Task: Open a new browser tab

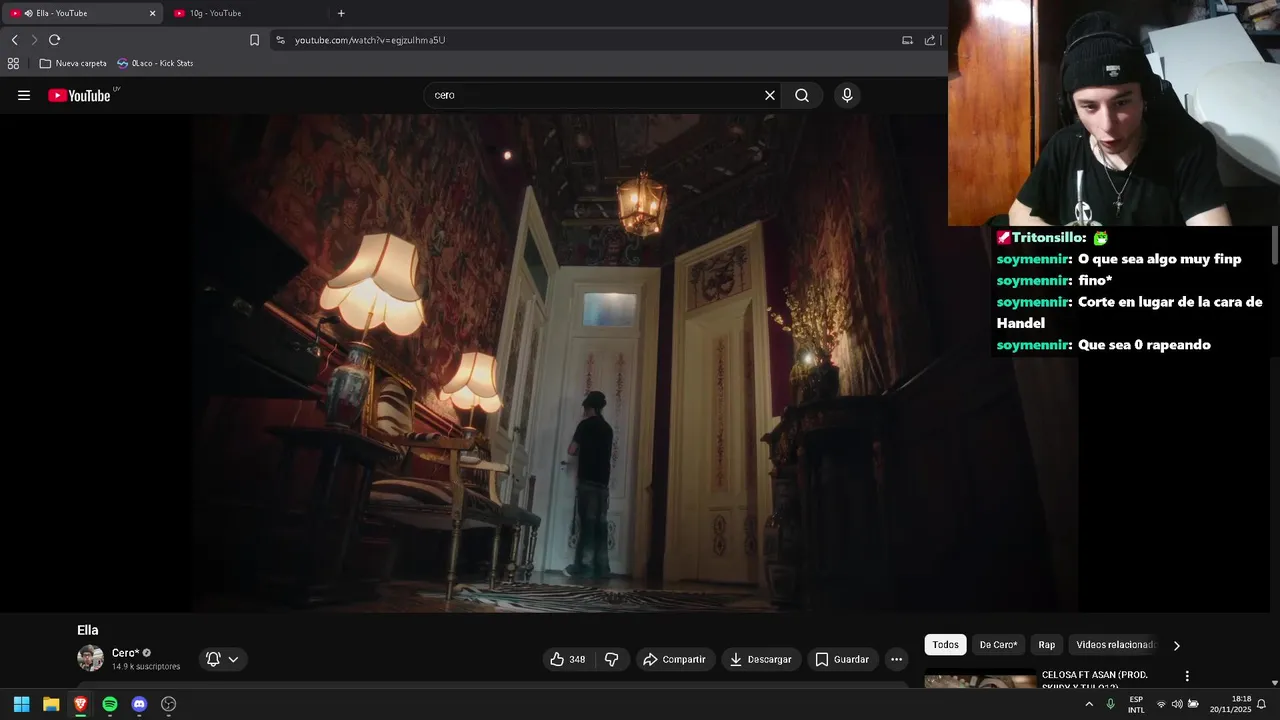Action: click(341, 13)
